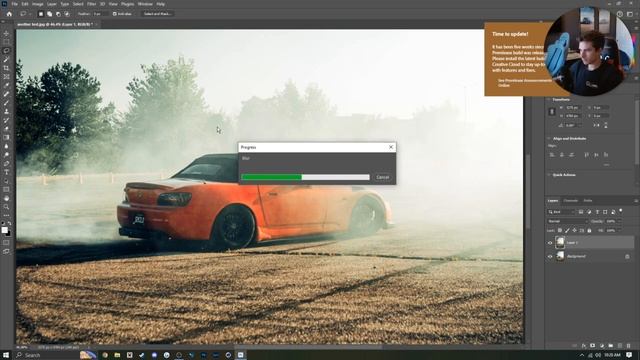Image resolution: width=640 pixels, height=360 pixels.
Task: Select the Layer 1 thumbnail
Action: tap(560, 242)
